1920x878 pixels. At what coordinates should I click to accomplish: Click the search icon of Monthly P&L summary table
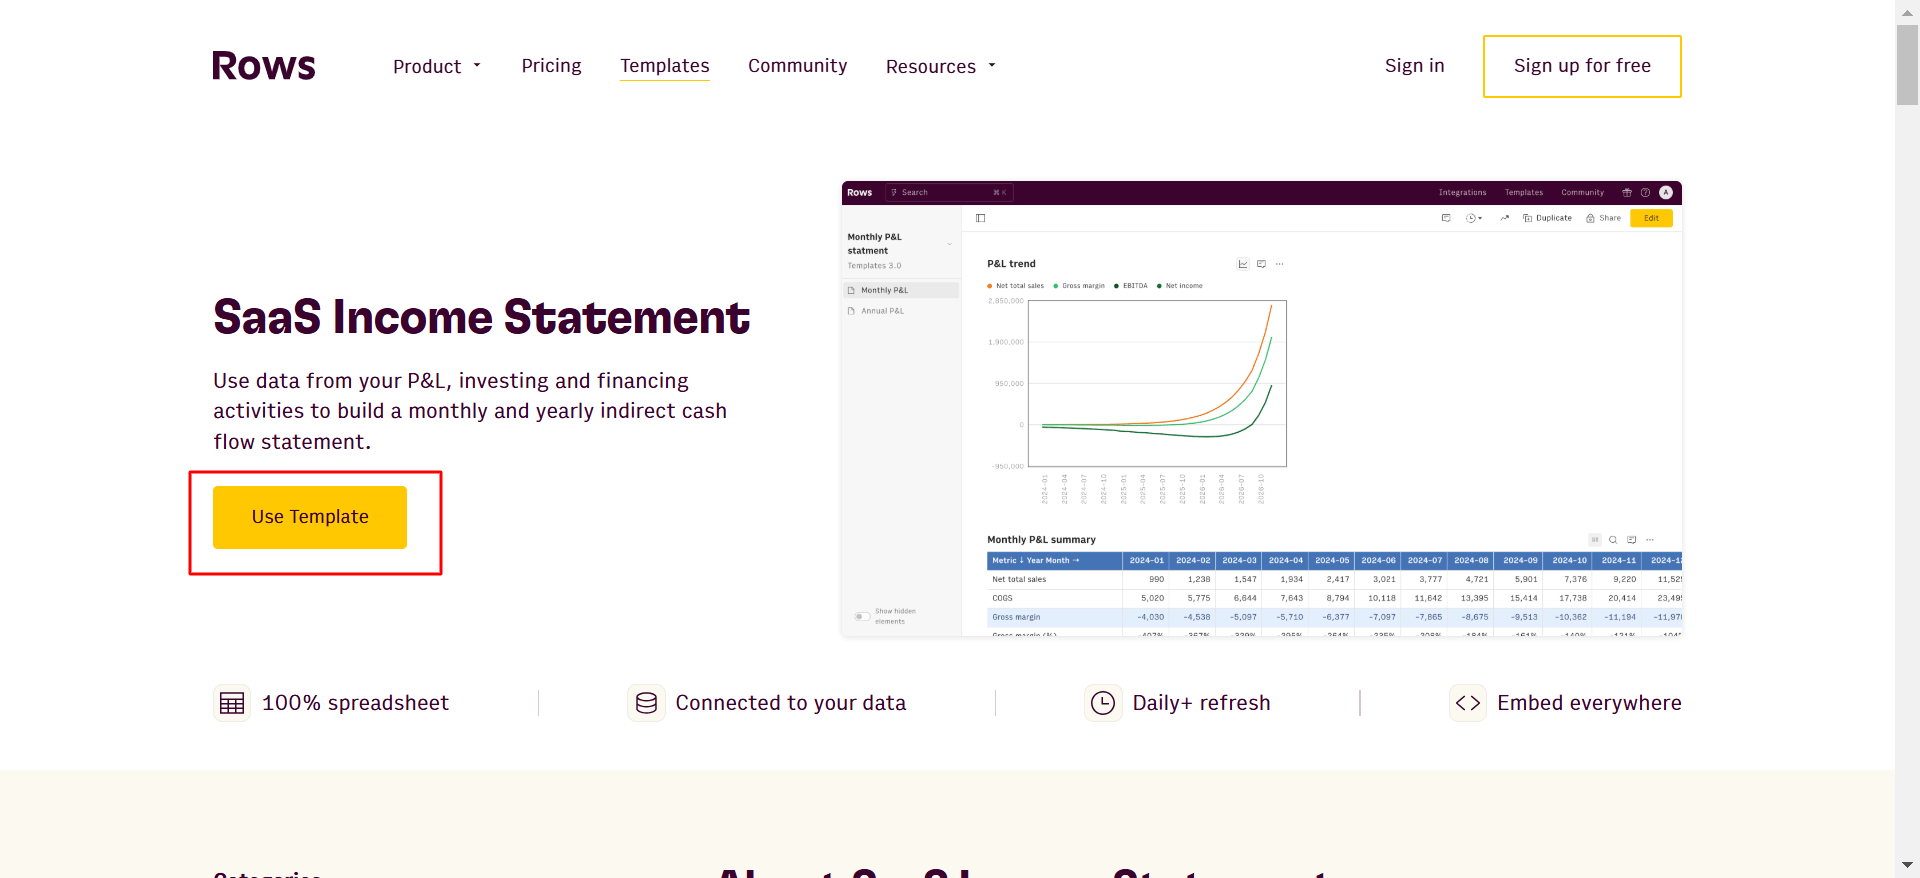pos(1613,540)
